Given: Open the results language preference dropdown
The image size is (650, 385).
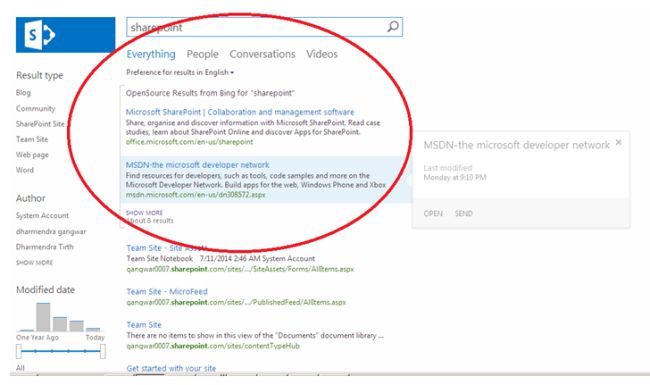Looking at the screenshot, I should [x=180, y=73].
